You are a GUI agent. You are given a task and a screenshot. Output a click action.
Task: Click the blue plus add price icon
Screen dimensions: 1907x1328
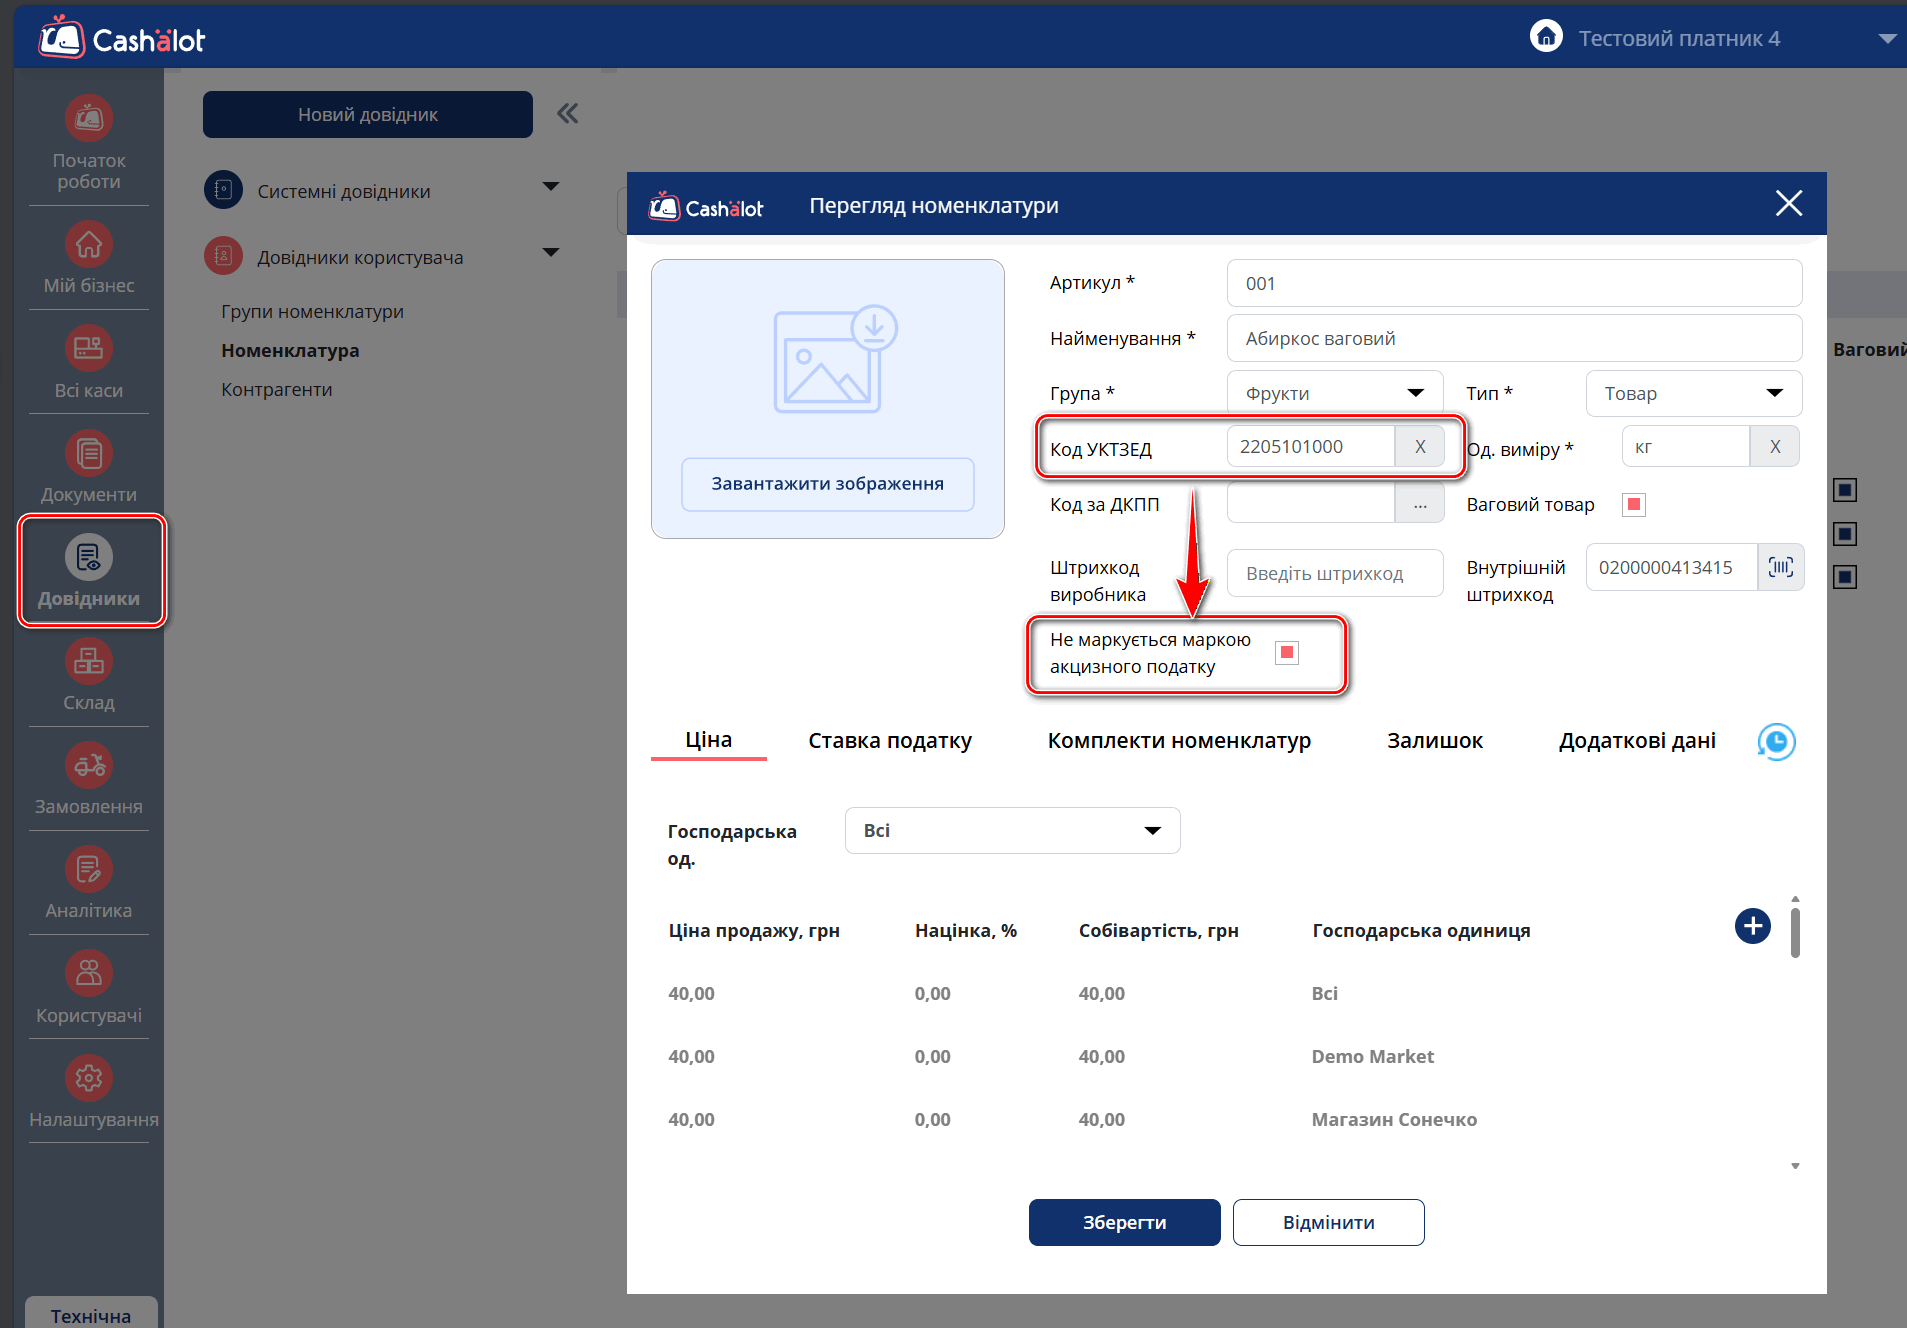click(x=1752, y=926)
